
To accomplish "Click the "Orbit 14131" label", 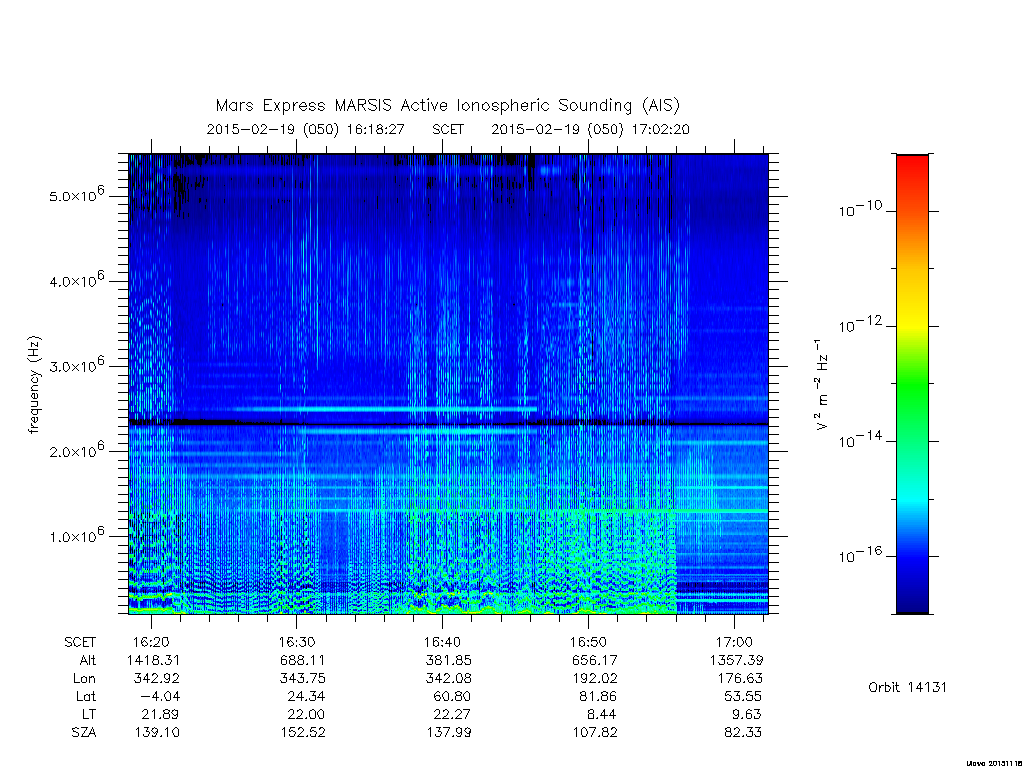I will (x=907, y=687).
